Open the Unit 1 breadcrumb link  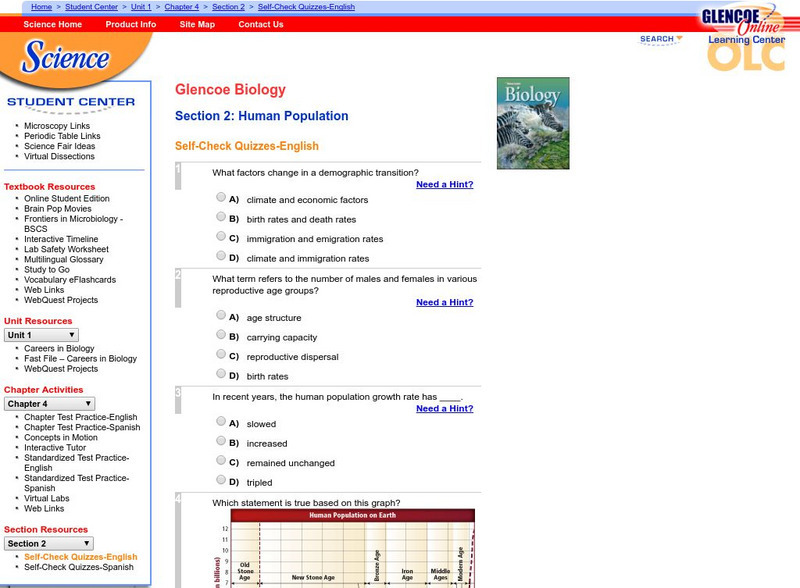tap(141, 7)
